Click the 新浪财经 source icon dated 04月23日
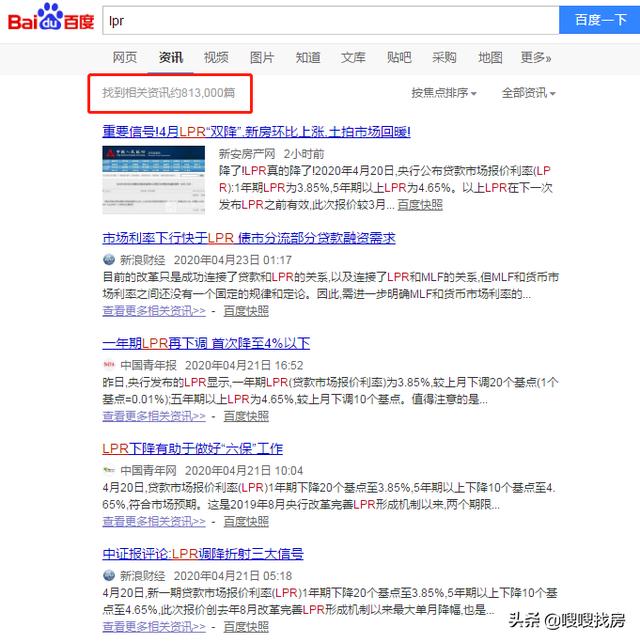The height and width of the screenshot is (643, 640). point(109,260)
